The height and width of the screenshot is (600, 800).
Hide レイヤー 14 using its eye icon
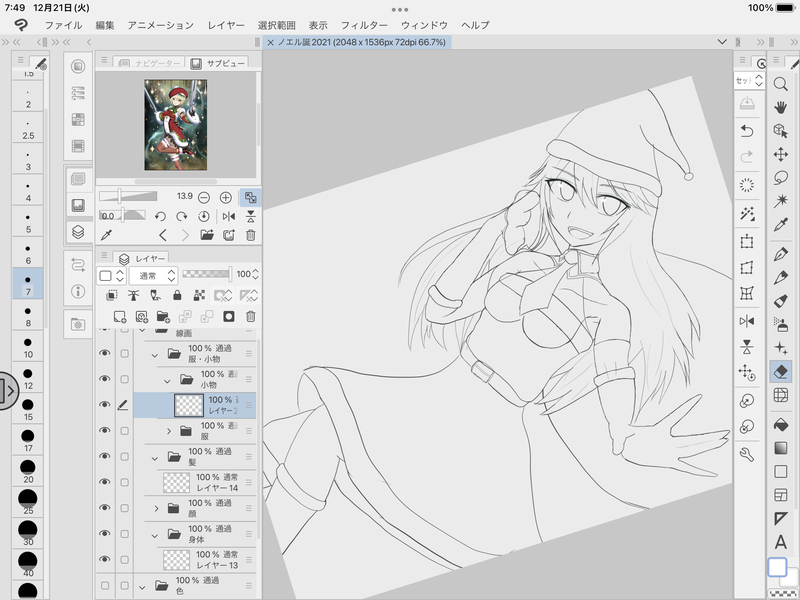(104, 483)
